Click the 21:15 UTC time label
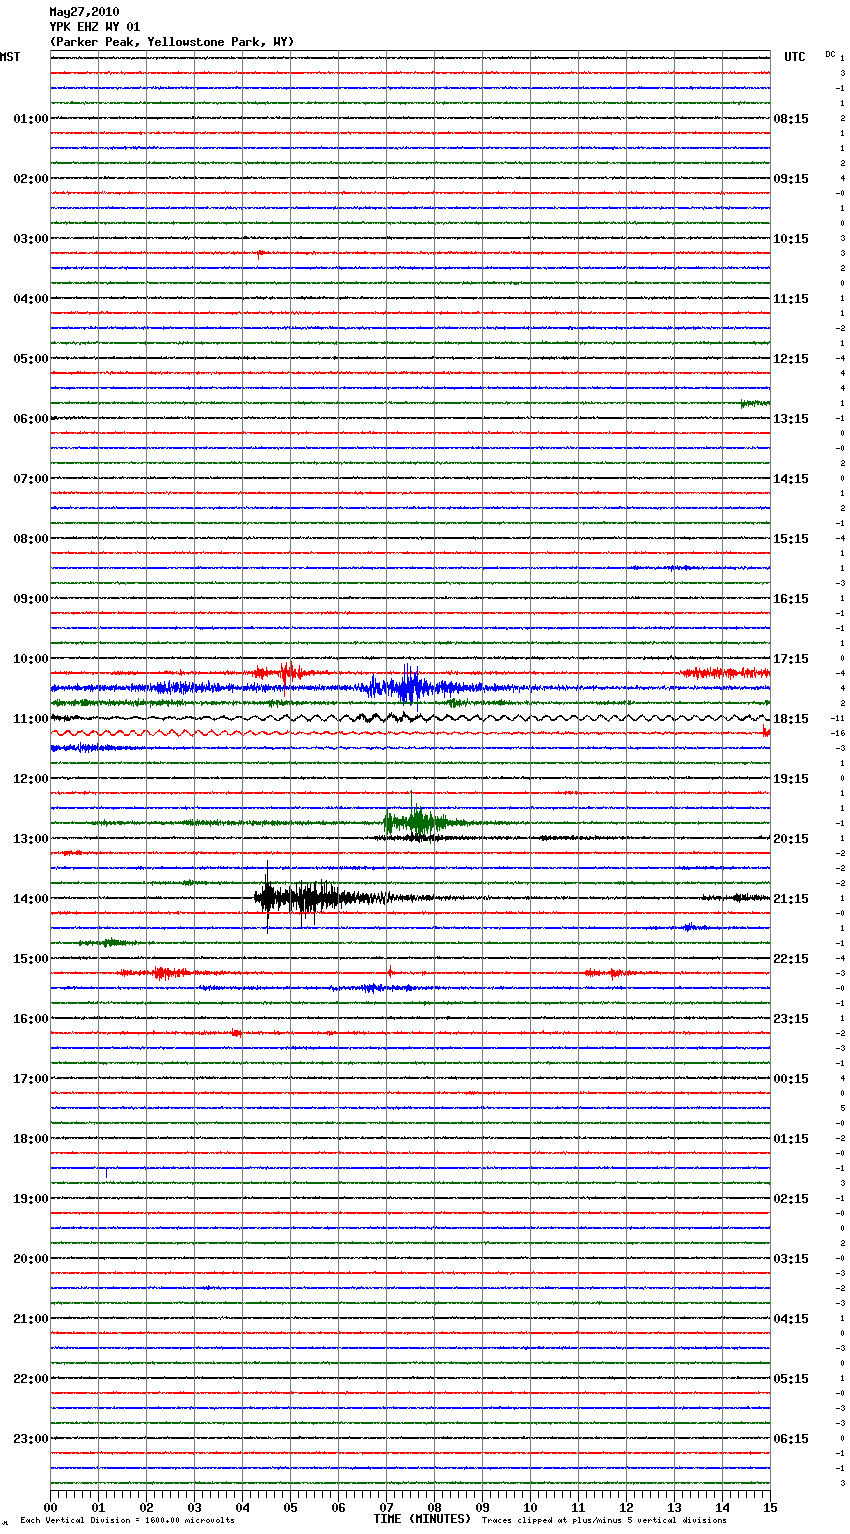The height and width of the screenshot is (1534, 850). tap(791, 899)
